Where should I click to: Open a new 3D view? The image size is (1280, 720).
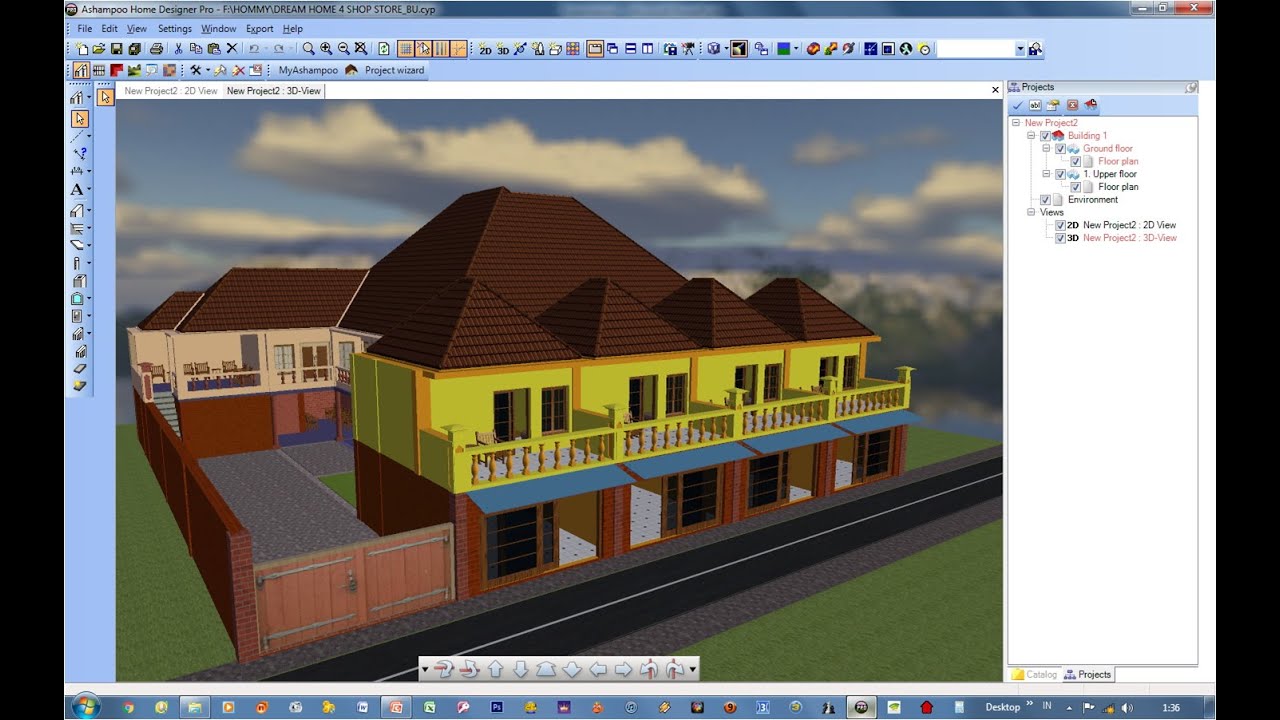pyautogui.click(x=503, y=48)
